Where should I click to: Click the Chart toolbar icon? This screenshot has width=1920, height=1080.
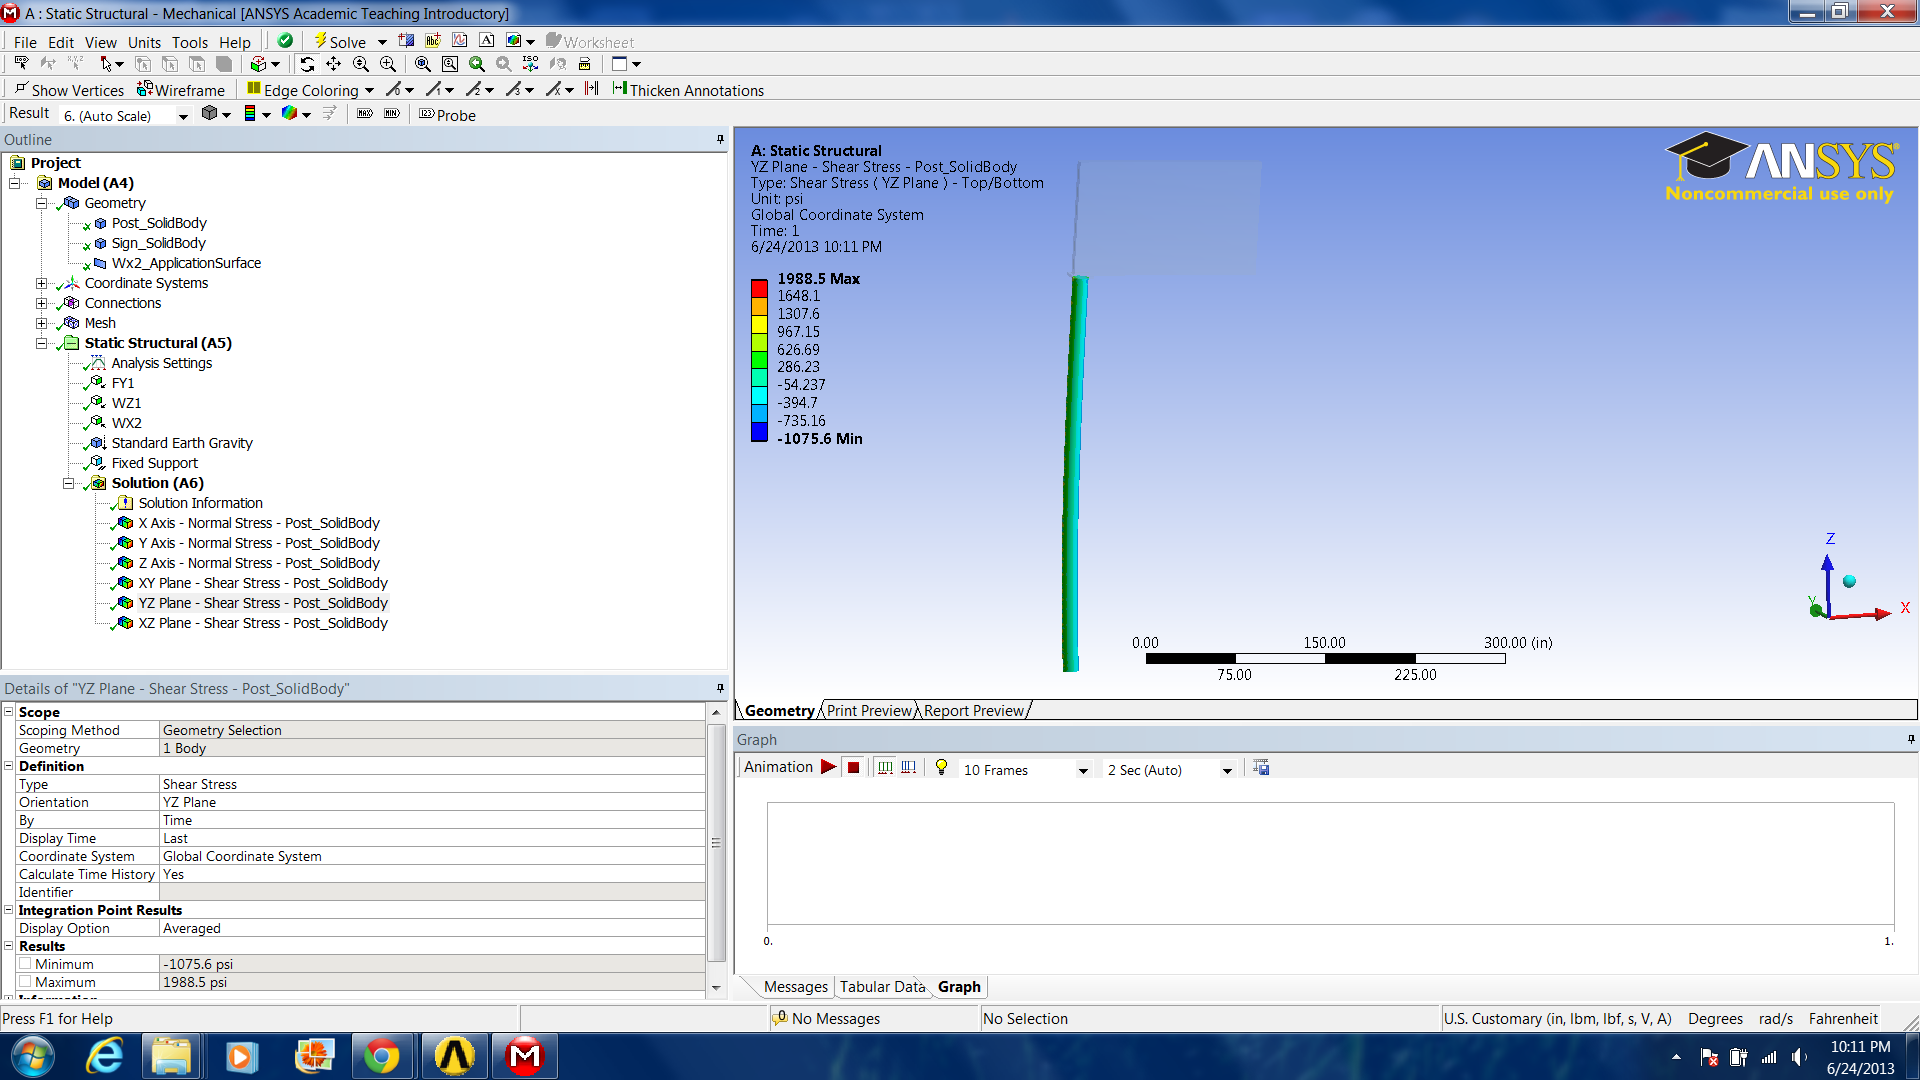pyautogui.click(x=460, y=41)
